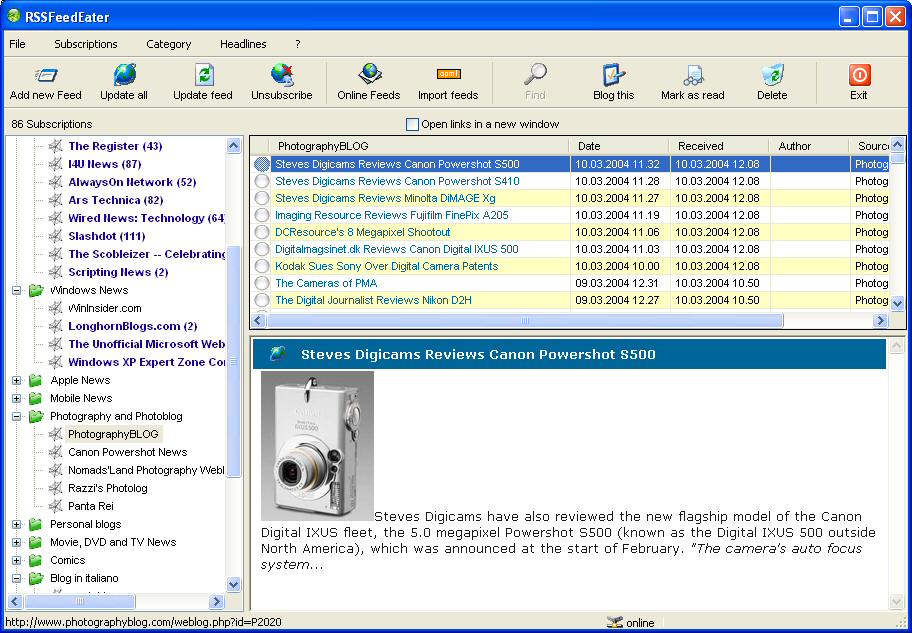The height and width of the screenshot is (633, 912).
Task: Toggle read marker for Fujifilm FinePix A205 headline
Action: pyautogui.click(x=262, y=215)
